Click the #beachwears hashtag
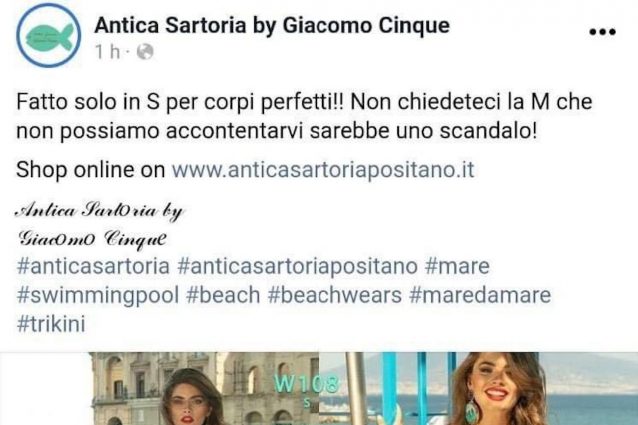Screen dimensions: 638x425 tap(334, 295)
